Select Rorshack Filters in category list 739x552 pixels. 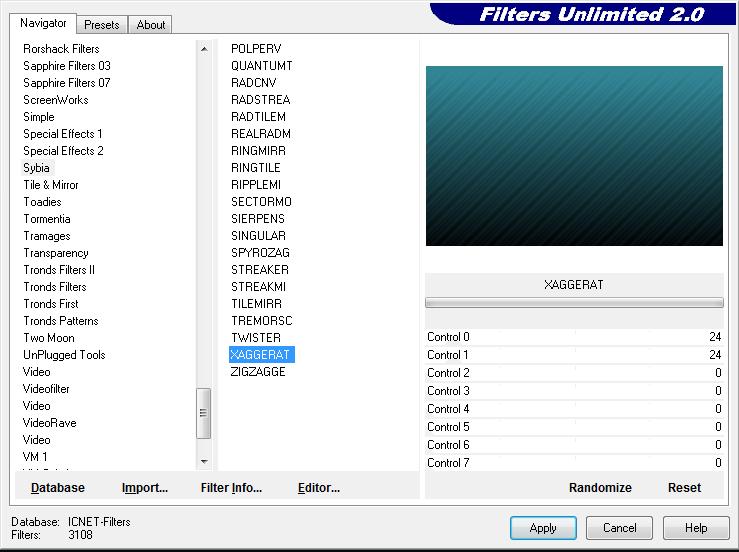(61, 49)
